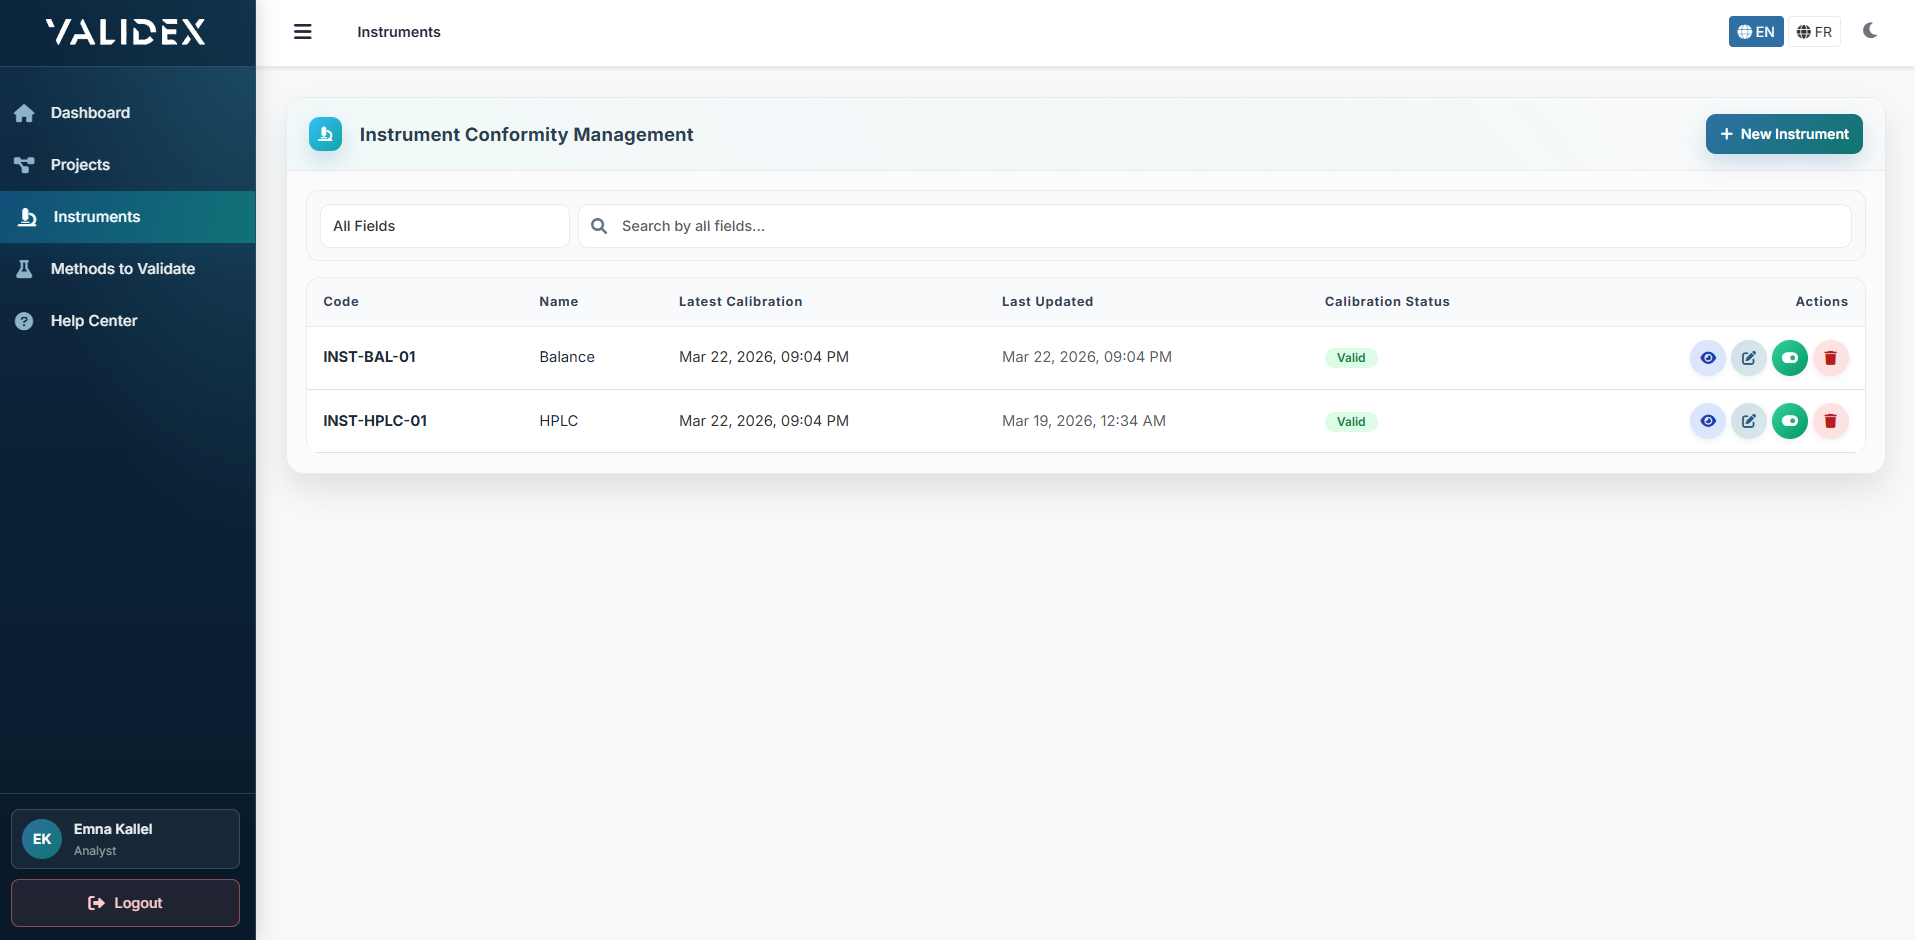Viewport: 1915px width, 940px height.
Task: Click the microscope icon beside Instrument Conformity Management
Action: click(325, 134)
